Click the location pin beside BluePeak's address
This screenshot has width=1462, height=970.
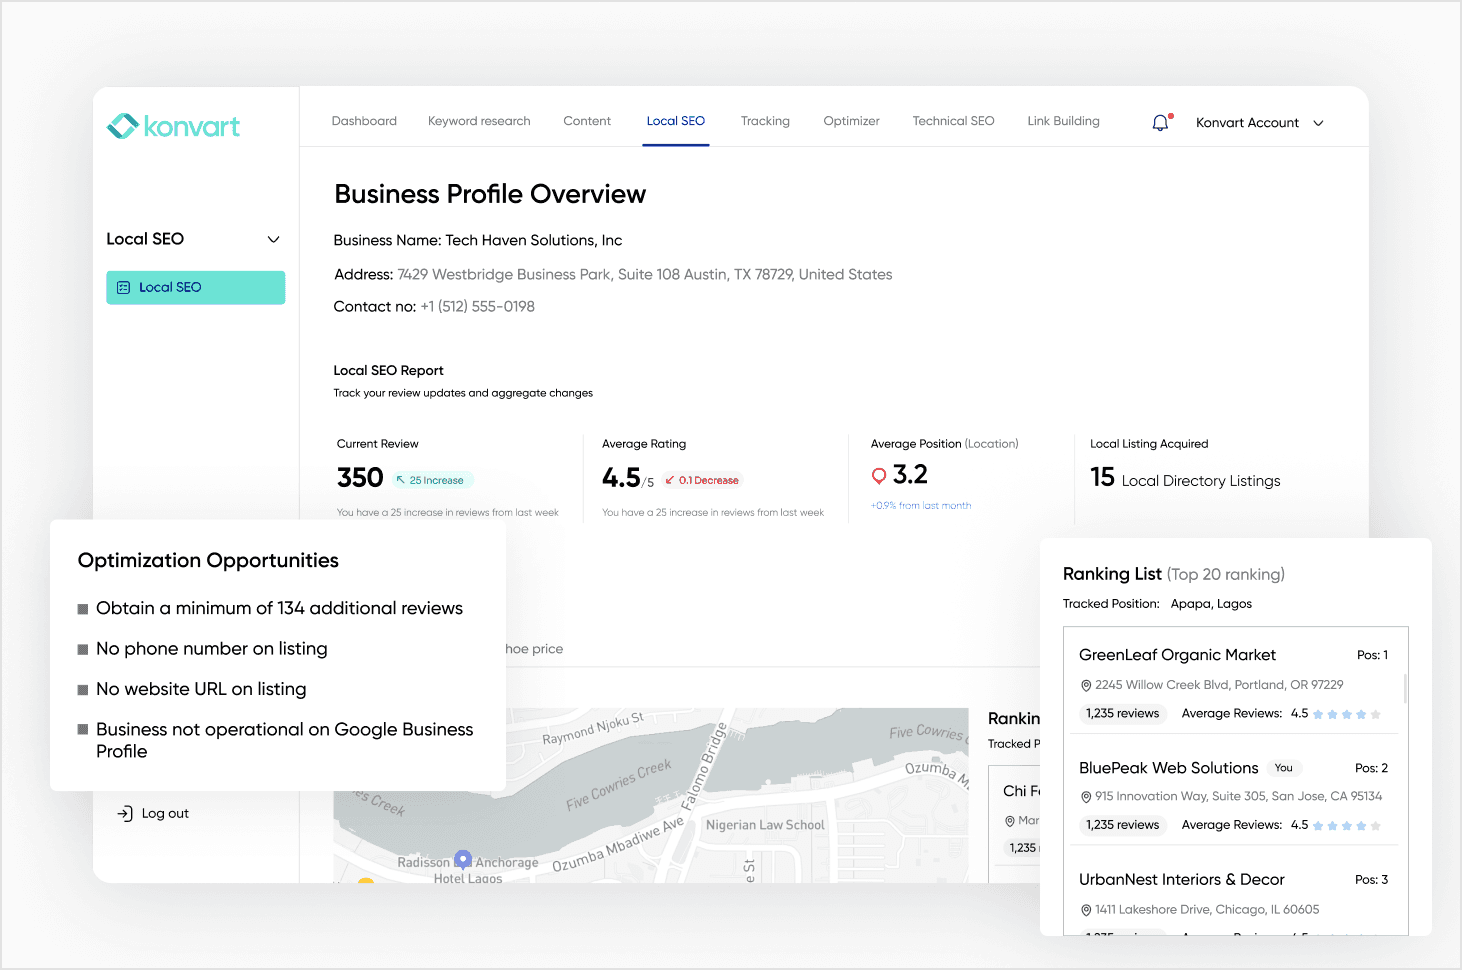pyautogui.click(x=1086, y=796)
